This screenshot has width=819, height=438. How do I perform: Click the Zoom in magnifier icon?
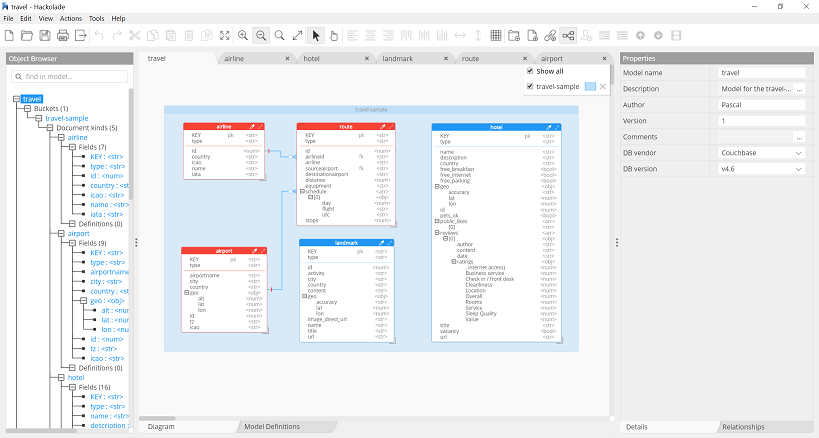243,36
